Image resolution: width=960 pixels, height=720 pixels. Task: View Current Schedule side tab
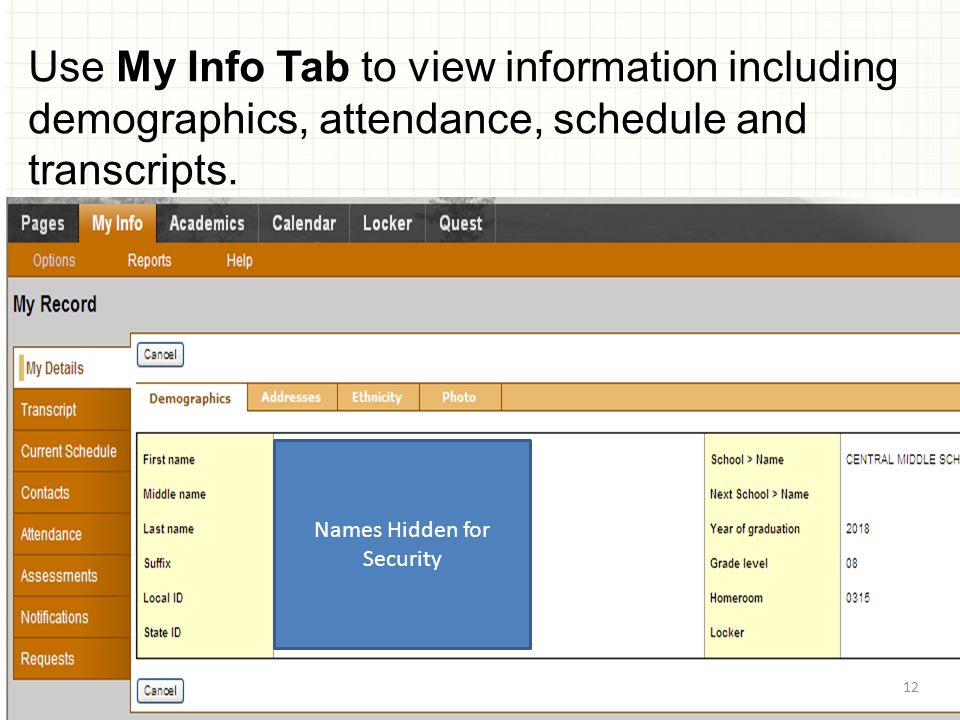[x=72, y=451]
